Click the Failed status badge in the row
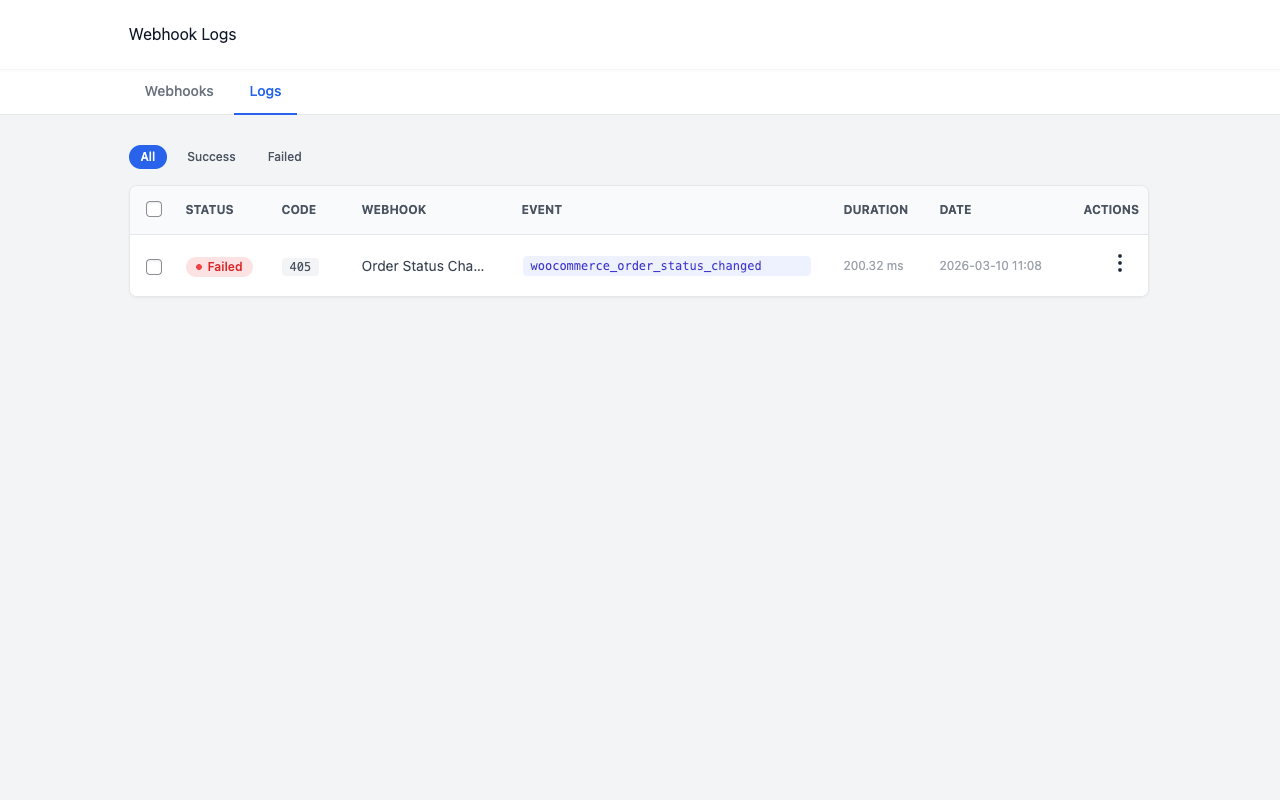The width and height of the screenshot is (1280, 800). click(x=219, y=267)
